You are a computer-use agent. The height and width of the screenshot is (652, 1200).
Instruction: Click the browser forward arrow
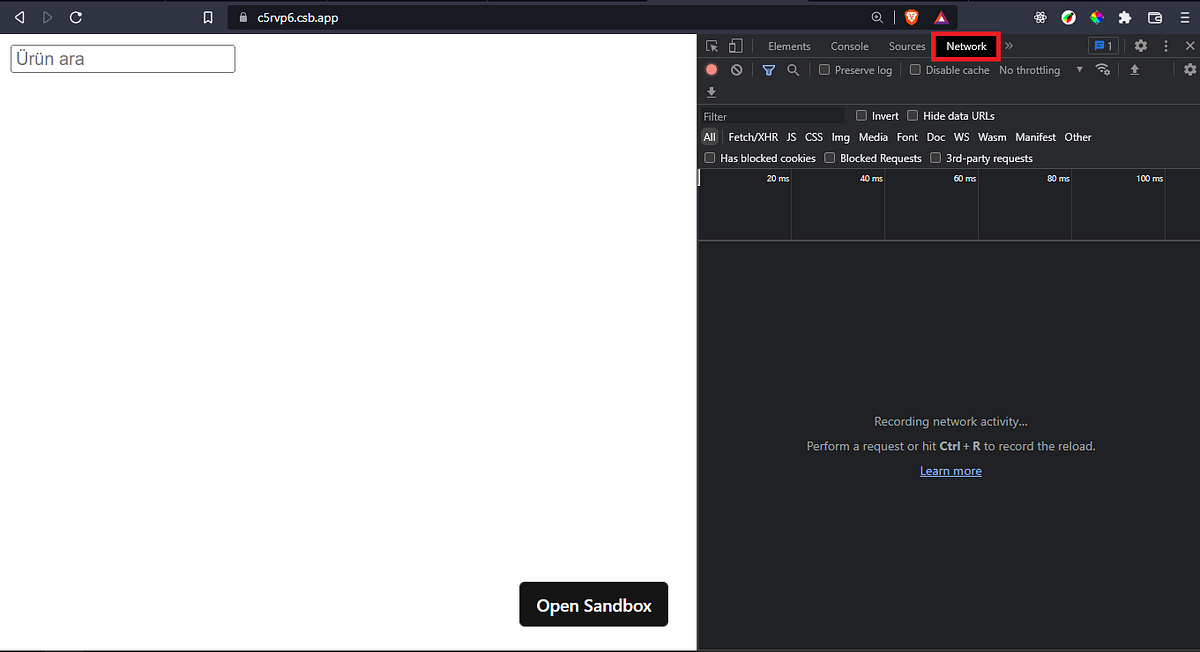click(x=47, y=17)
